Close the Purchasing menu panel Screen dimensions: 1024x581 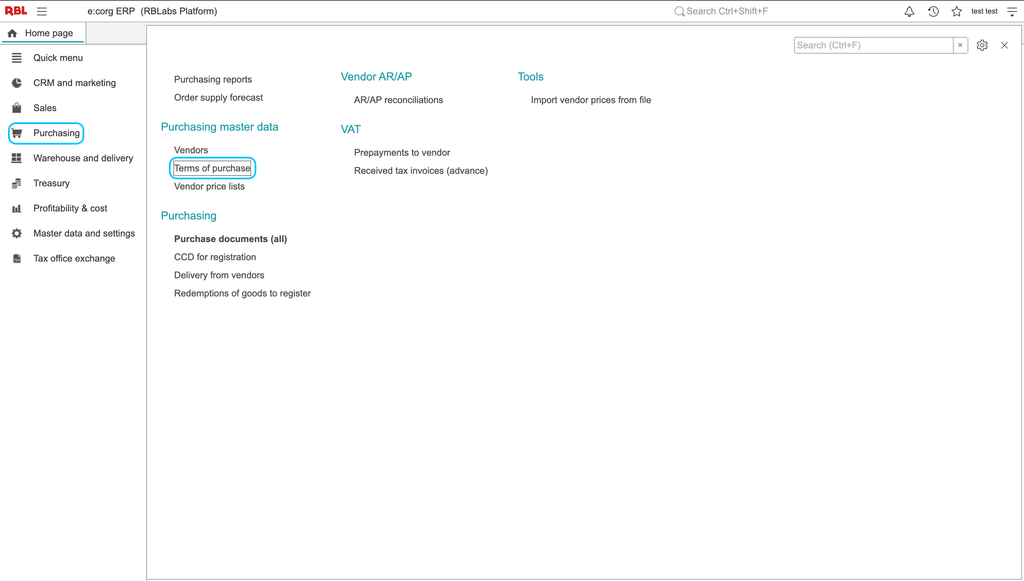(x=1004, y=45)
